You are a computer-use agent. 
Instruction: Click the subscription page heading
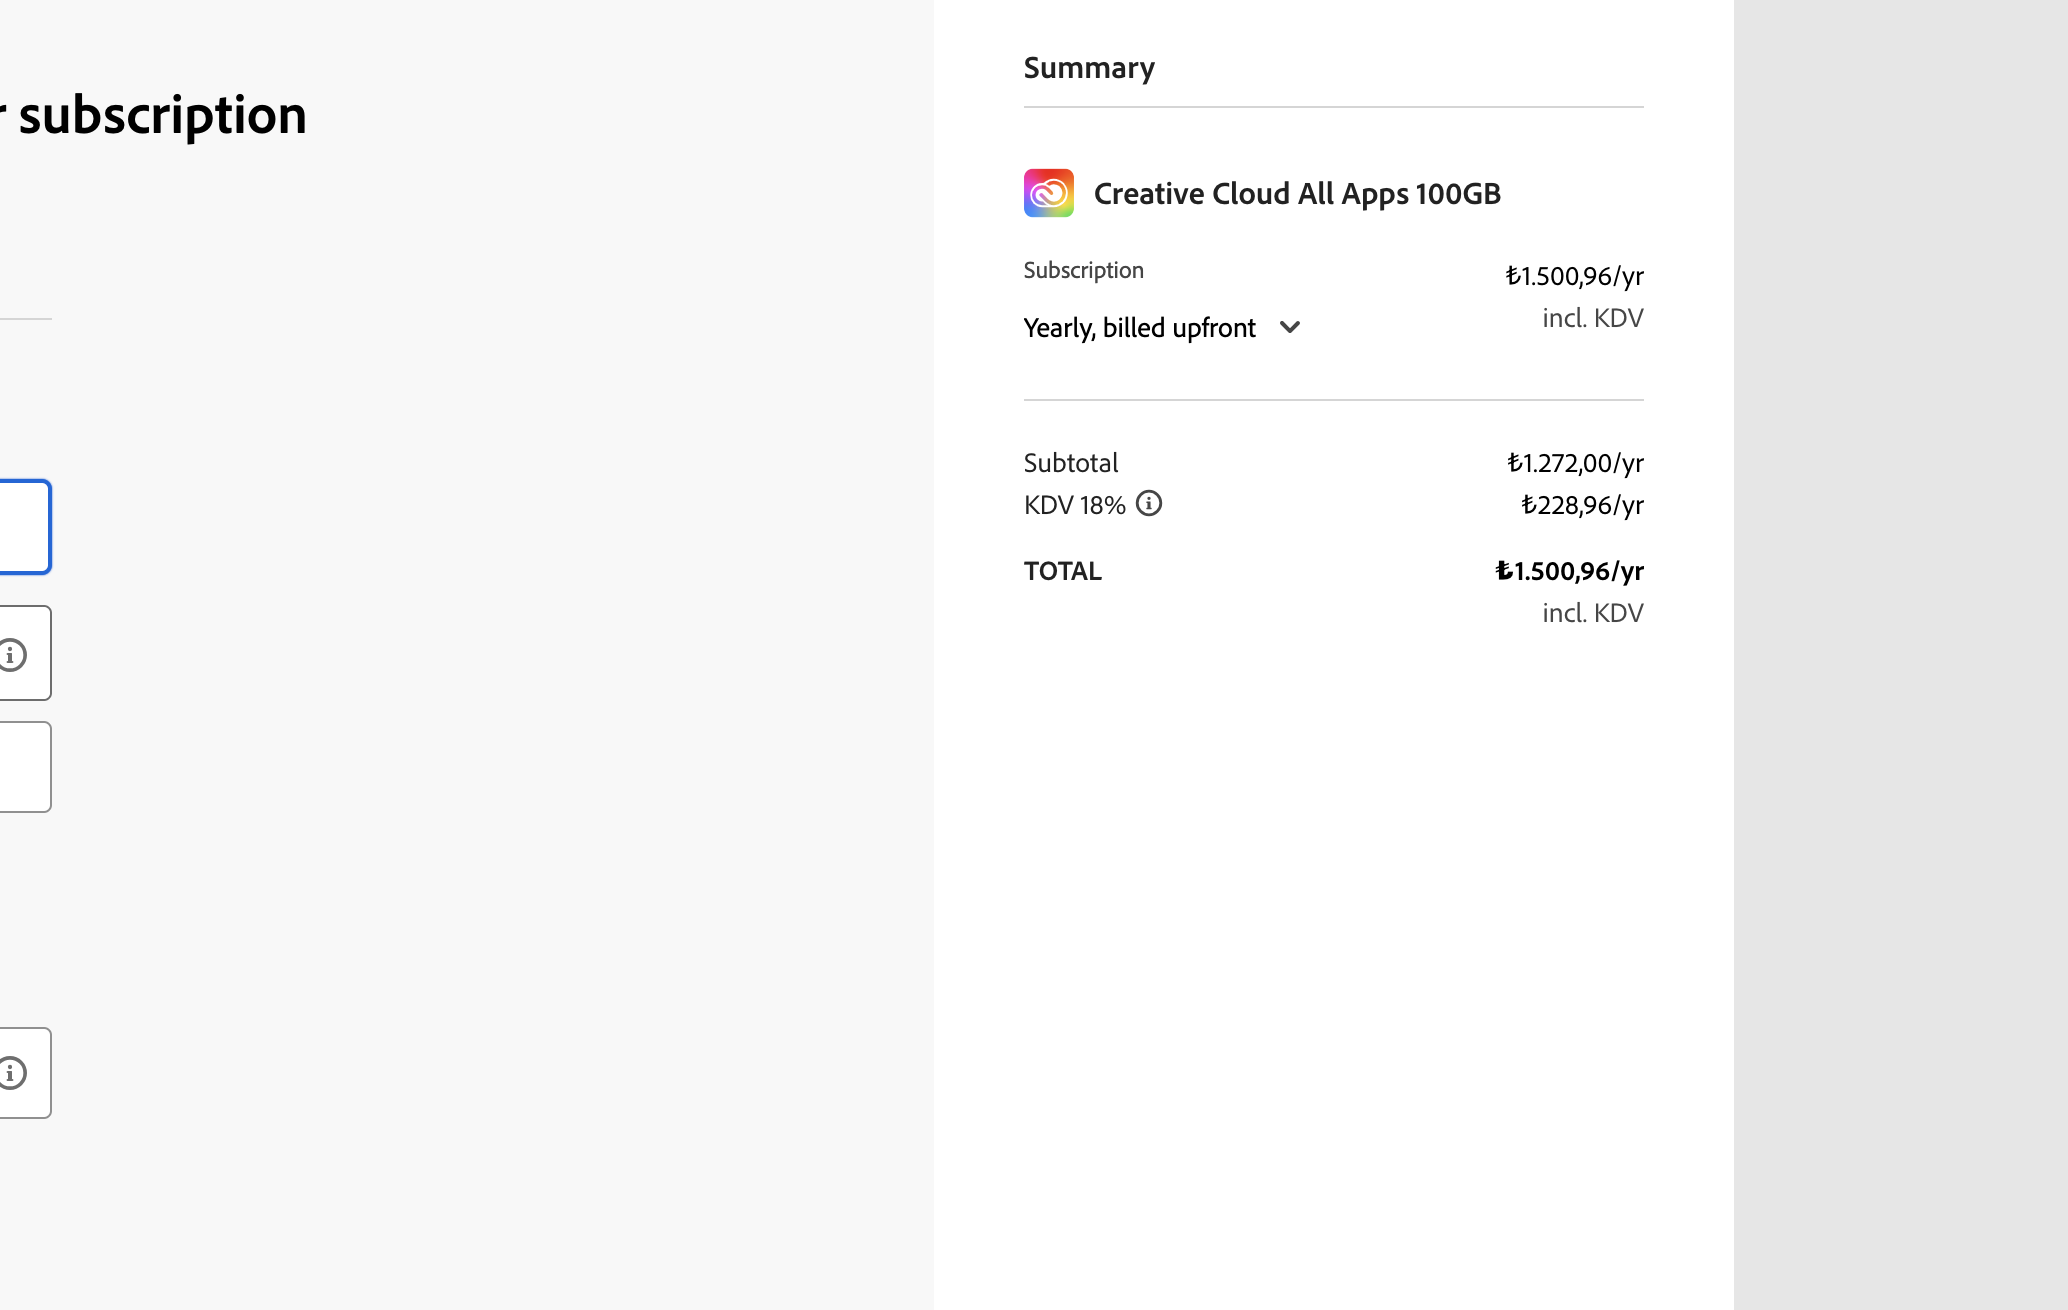(x=153, y=115)
